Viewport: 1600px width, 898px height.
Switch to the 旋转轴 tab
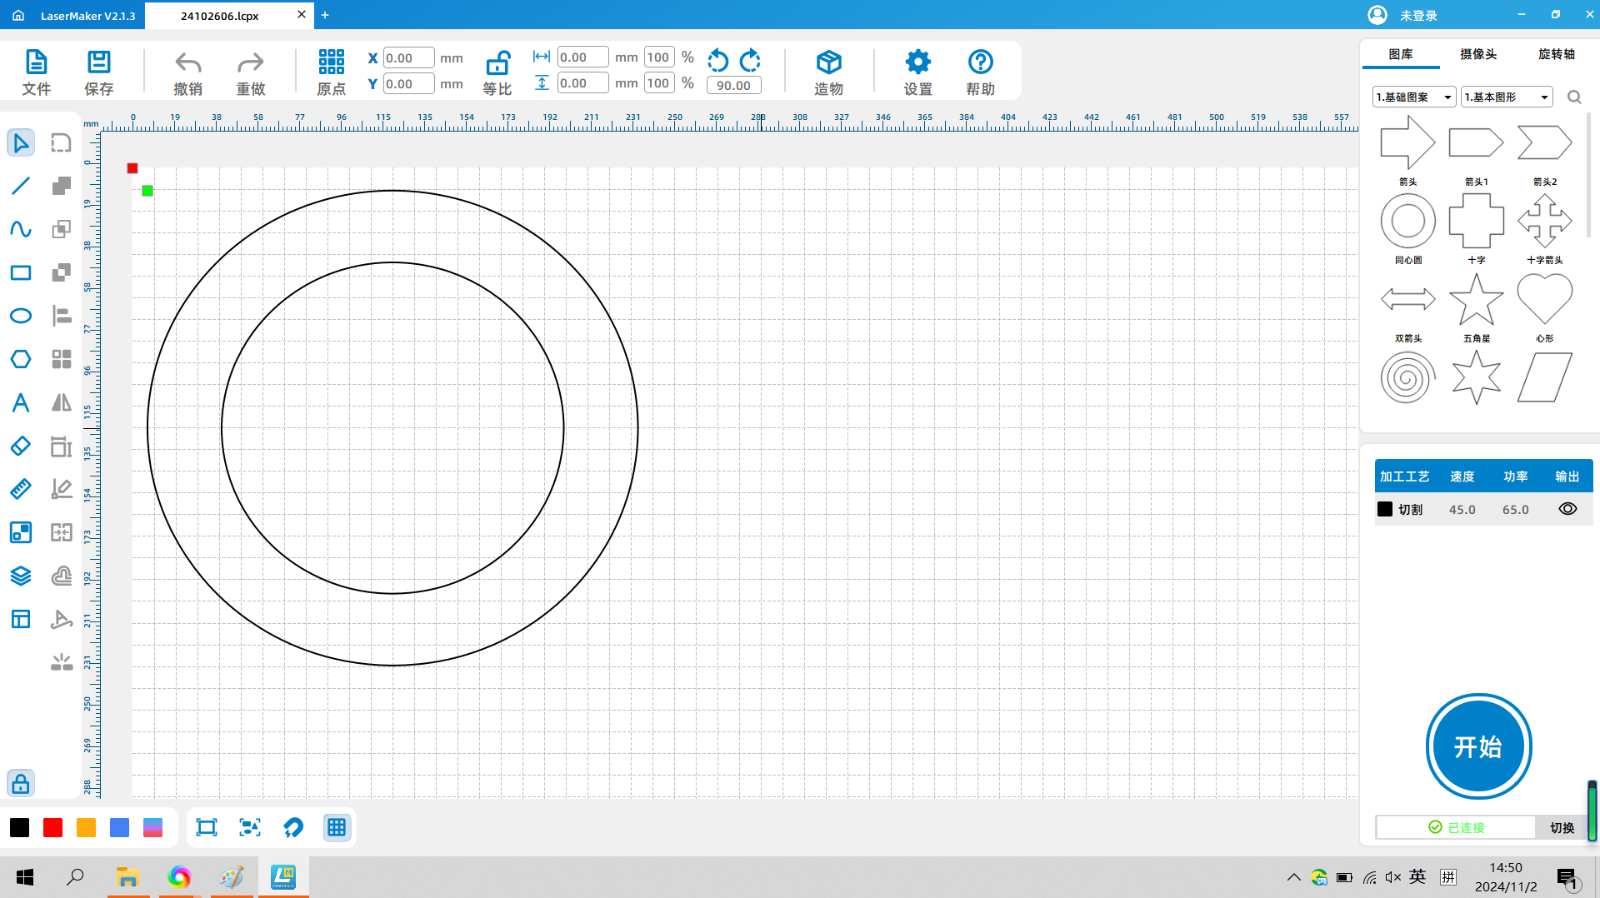(1556, 54)
